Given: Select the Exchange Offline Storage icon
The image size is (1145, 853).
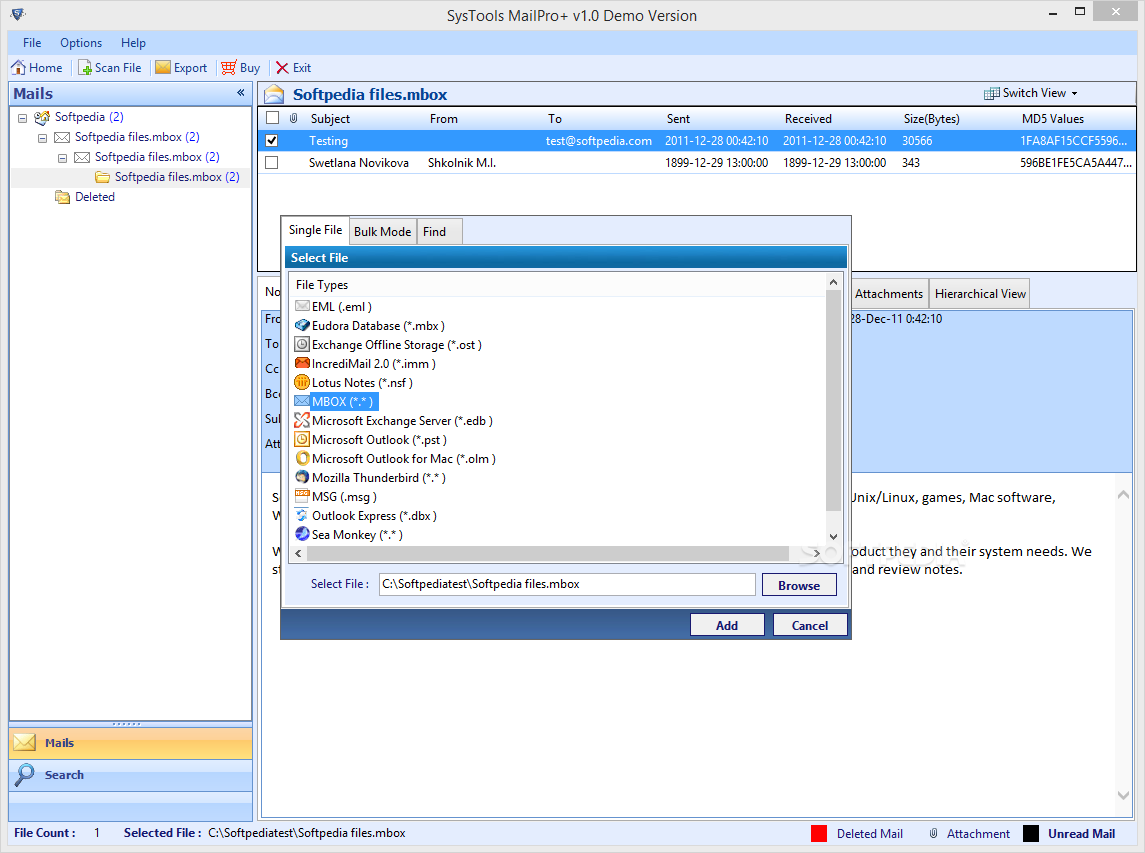Looking at the screenshot, I should (x=302, y=344).
